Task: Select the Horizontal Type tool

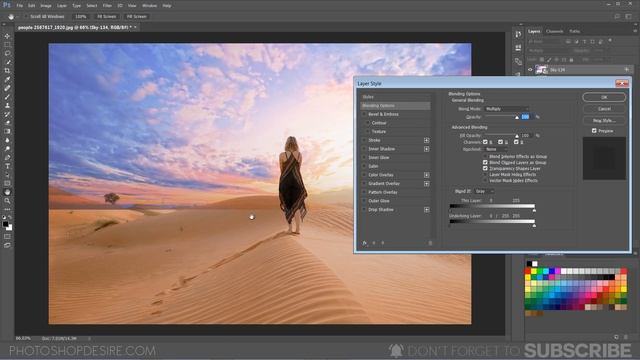Action: click(x=7, y=166)
